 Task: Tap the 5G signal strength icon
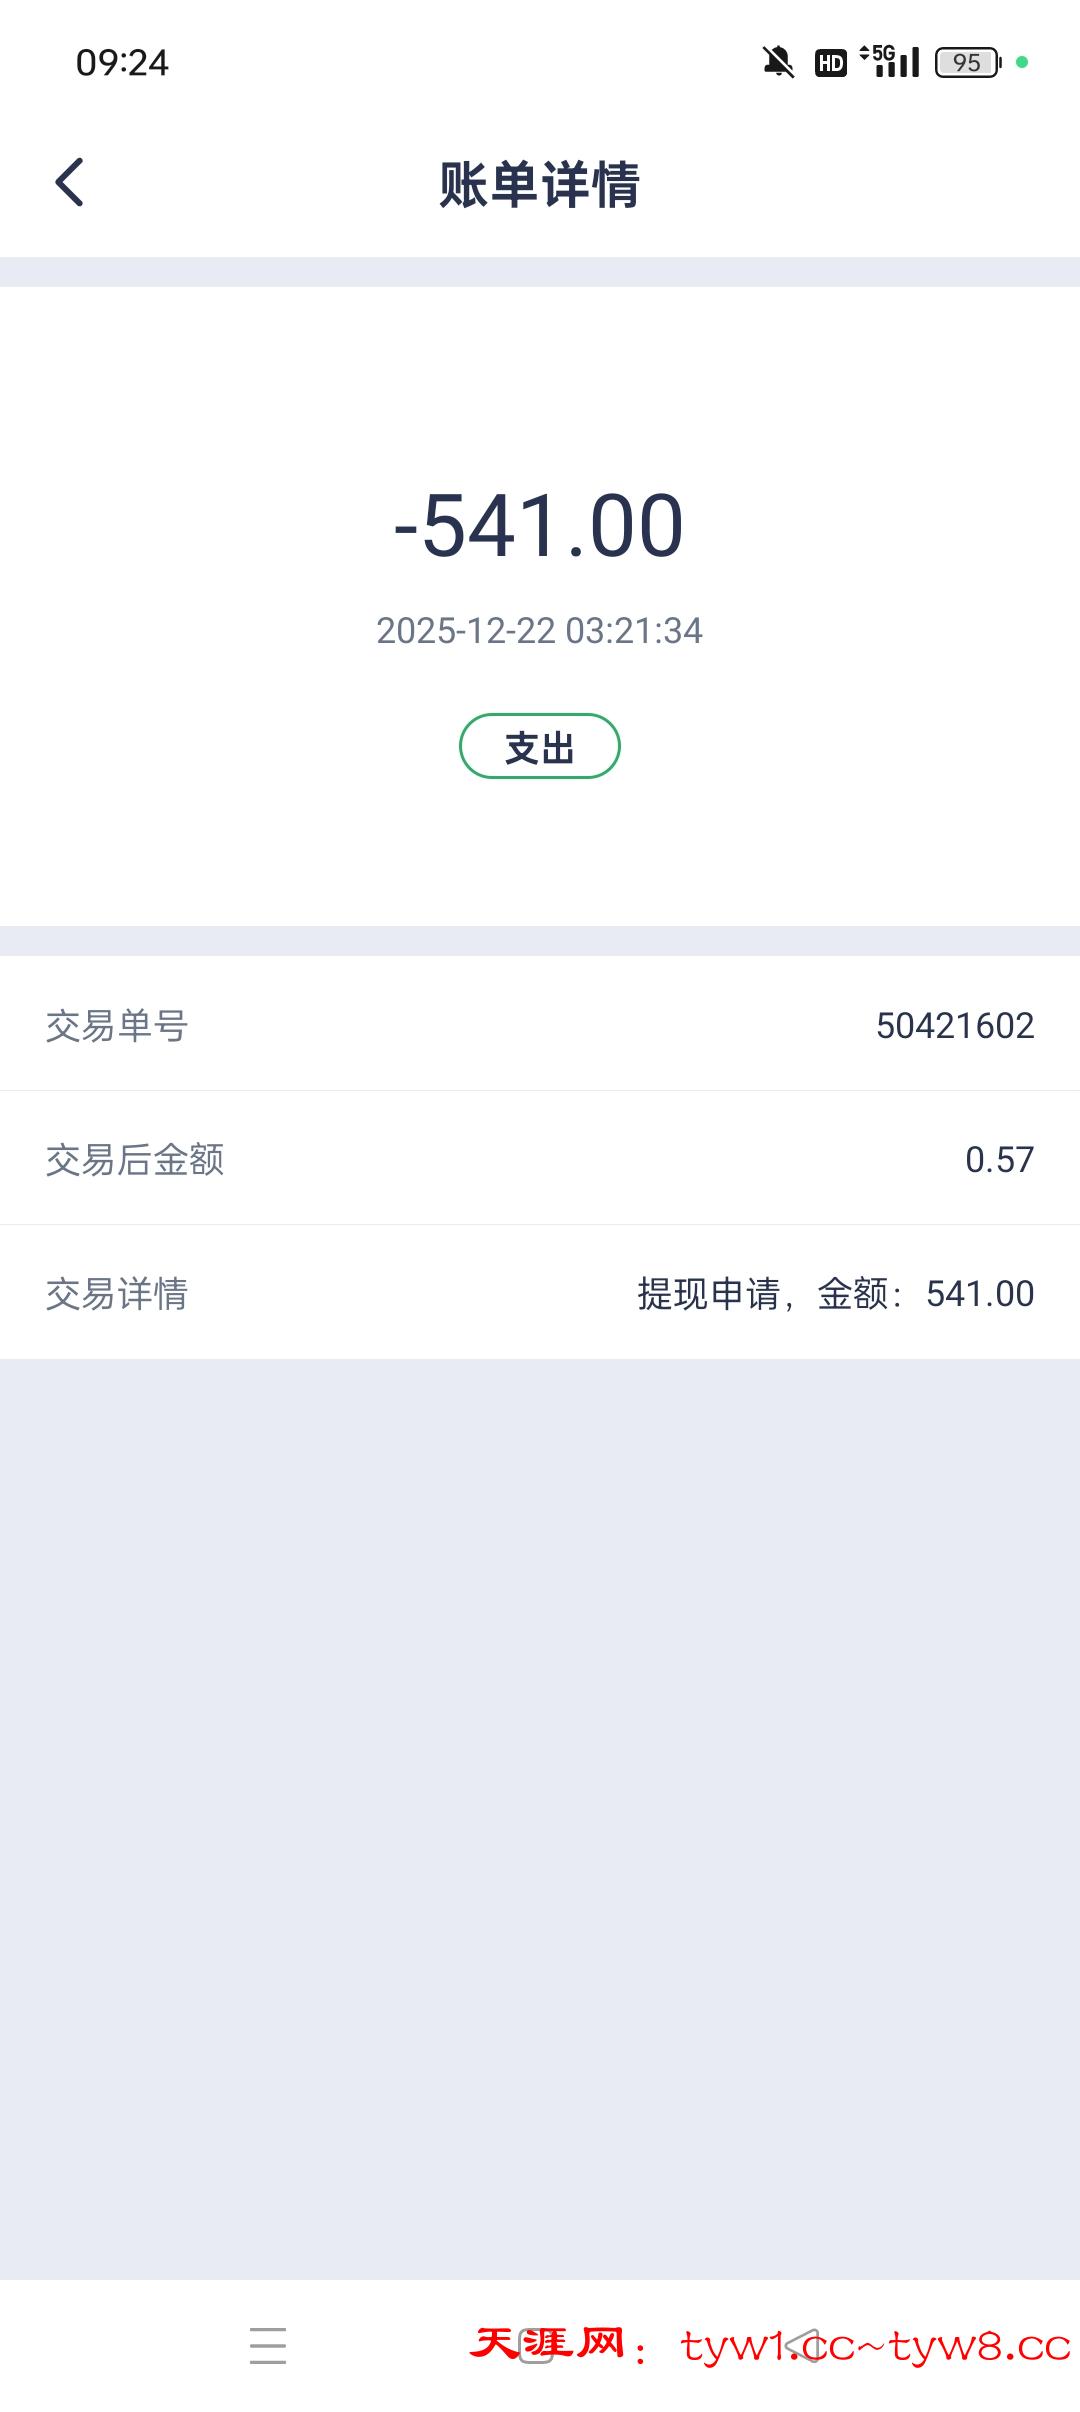tap(890, 62)
